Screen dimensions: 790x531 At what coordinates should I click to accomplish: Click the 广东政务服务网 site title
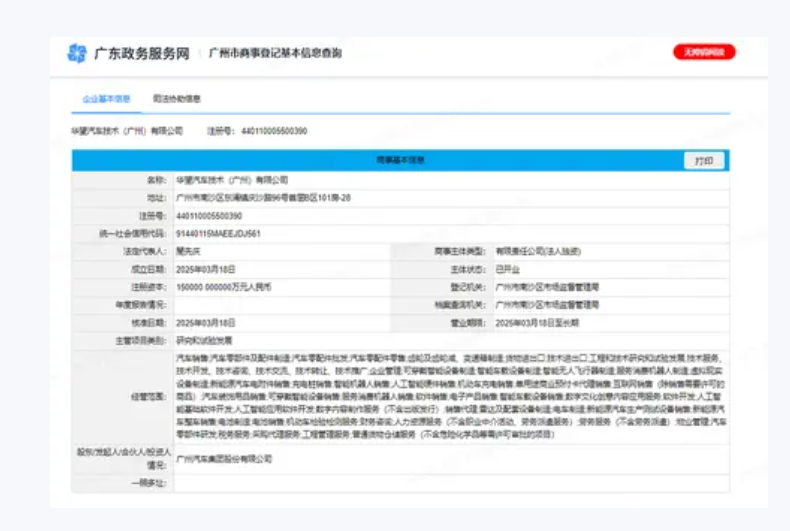(x=141, y=53)
